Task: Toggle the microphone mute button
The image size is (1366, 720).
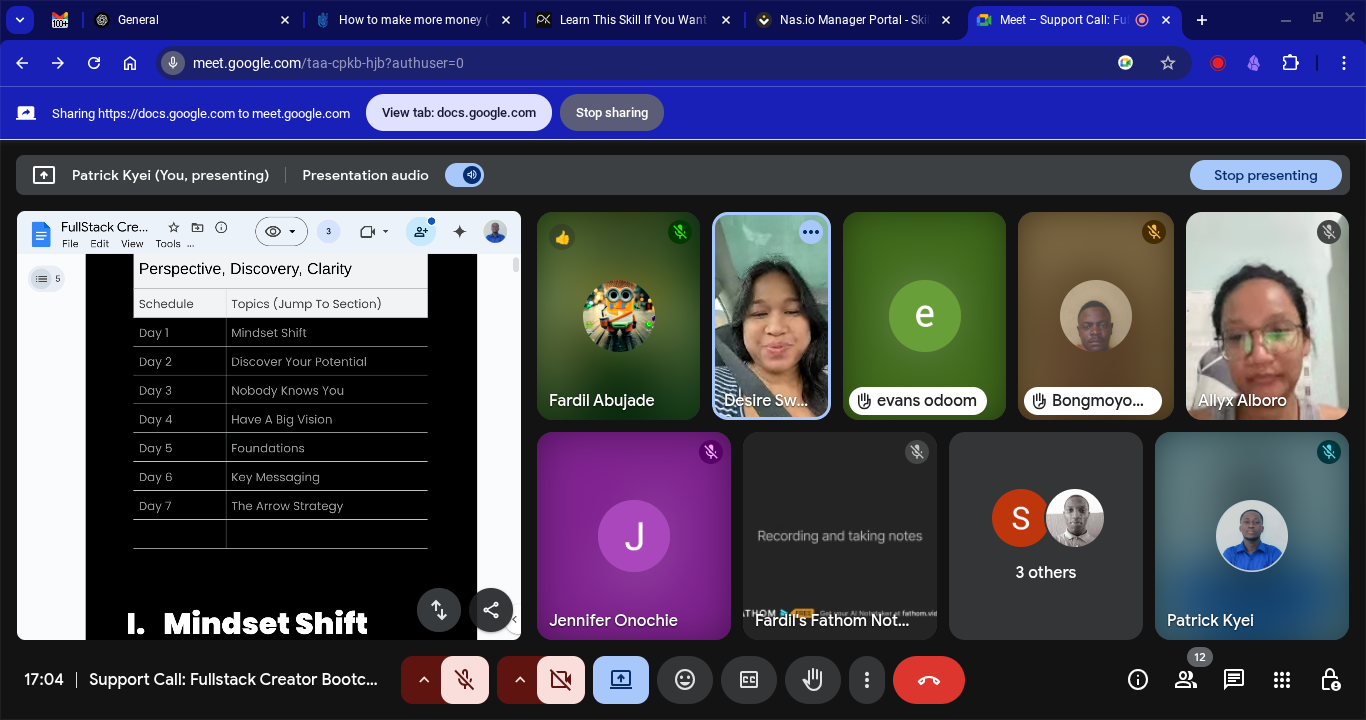Action: tap(464, 680)
